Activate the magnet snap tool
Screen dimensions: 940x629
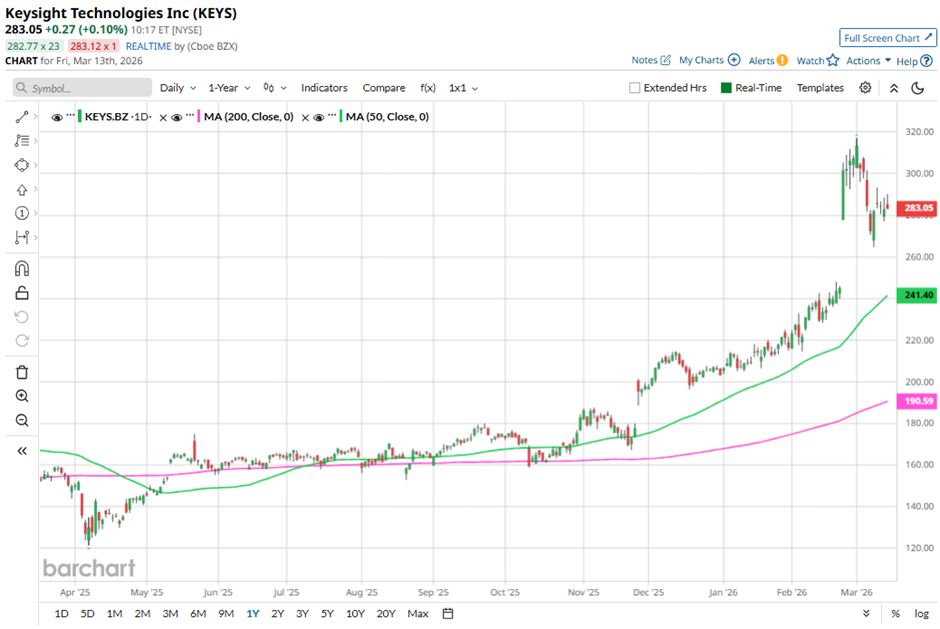pyautogui.click(x=21, y=268)
